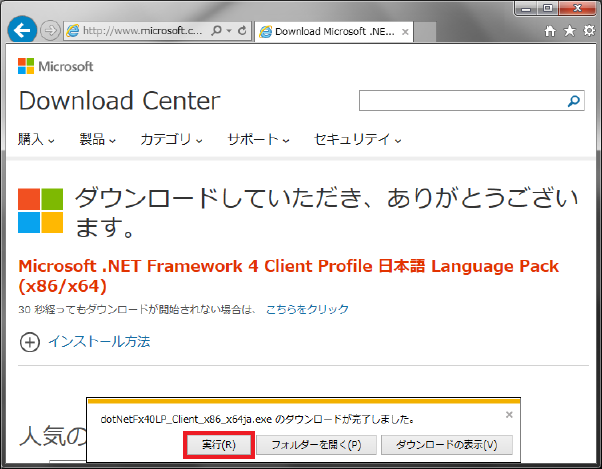Open favorites with the star icon

tap(570, 31)
